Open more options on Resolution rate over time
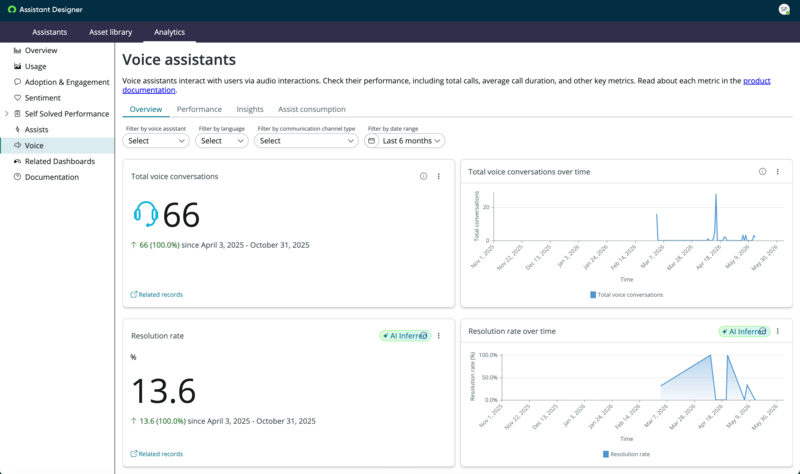 coord(778,331)
